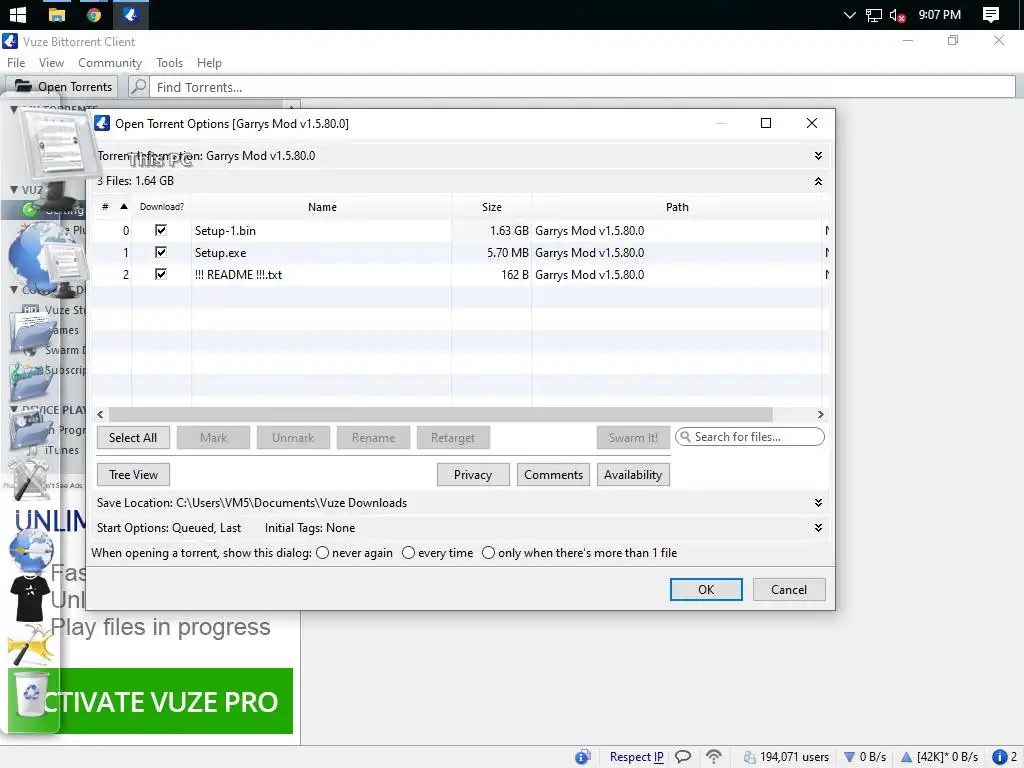1024x768 pixels.
Task: Select the 'every time' radio option
Action: (408, 552)
